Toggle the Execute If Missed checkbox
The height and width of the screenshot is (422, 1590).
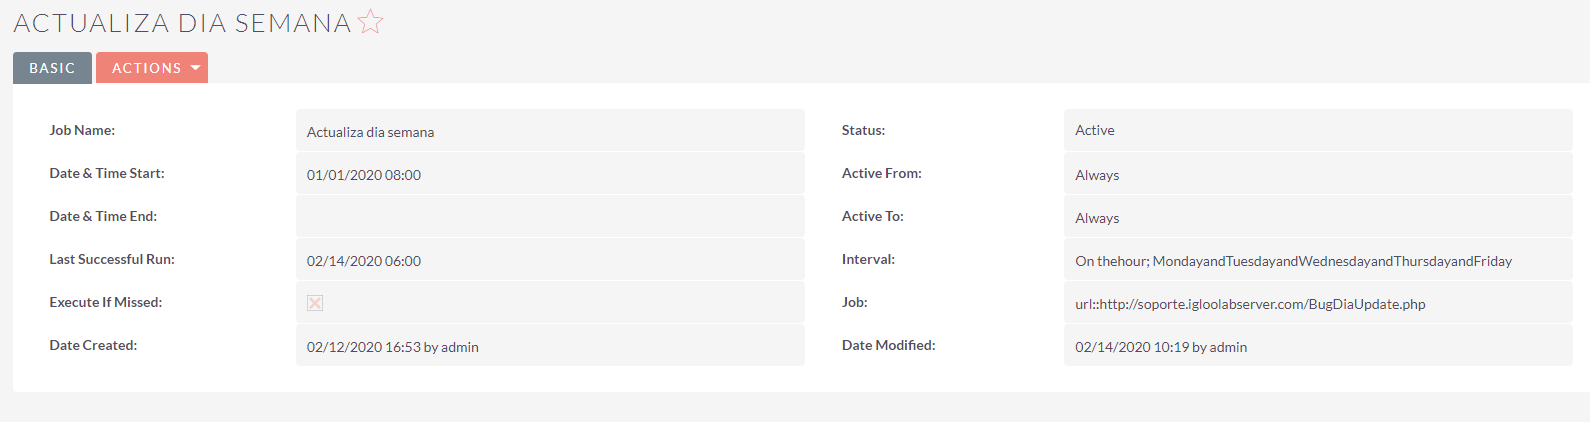tap(315, 303)
